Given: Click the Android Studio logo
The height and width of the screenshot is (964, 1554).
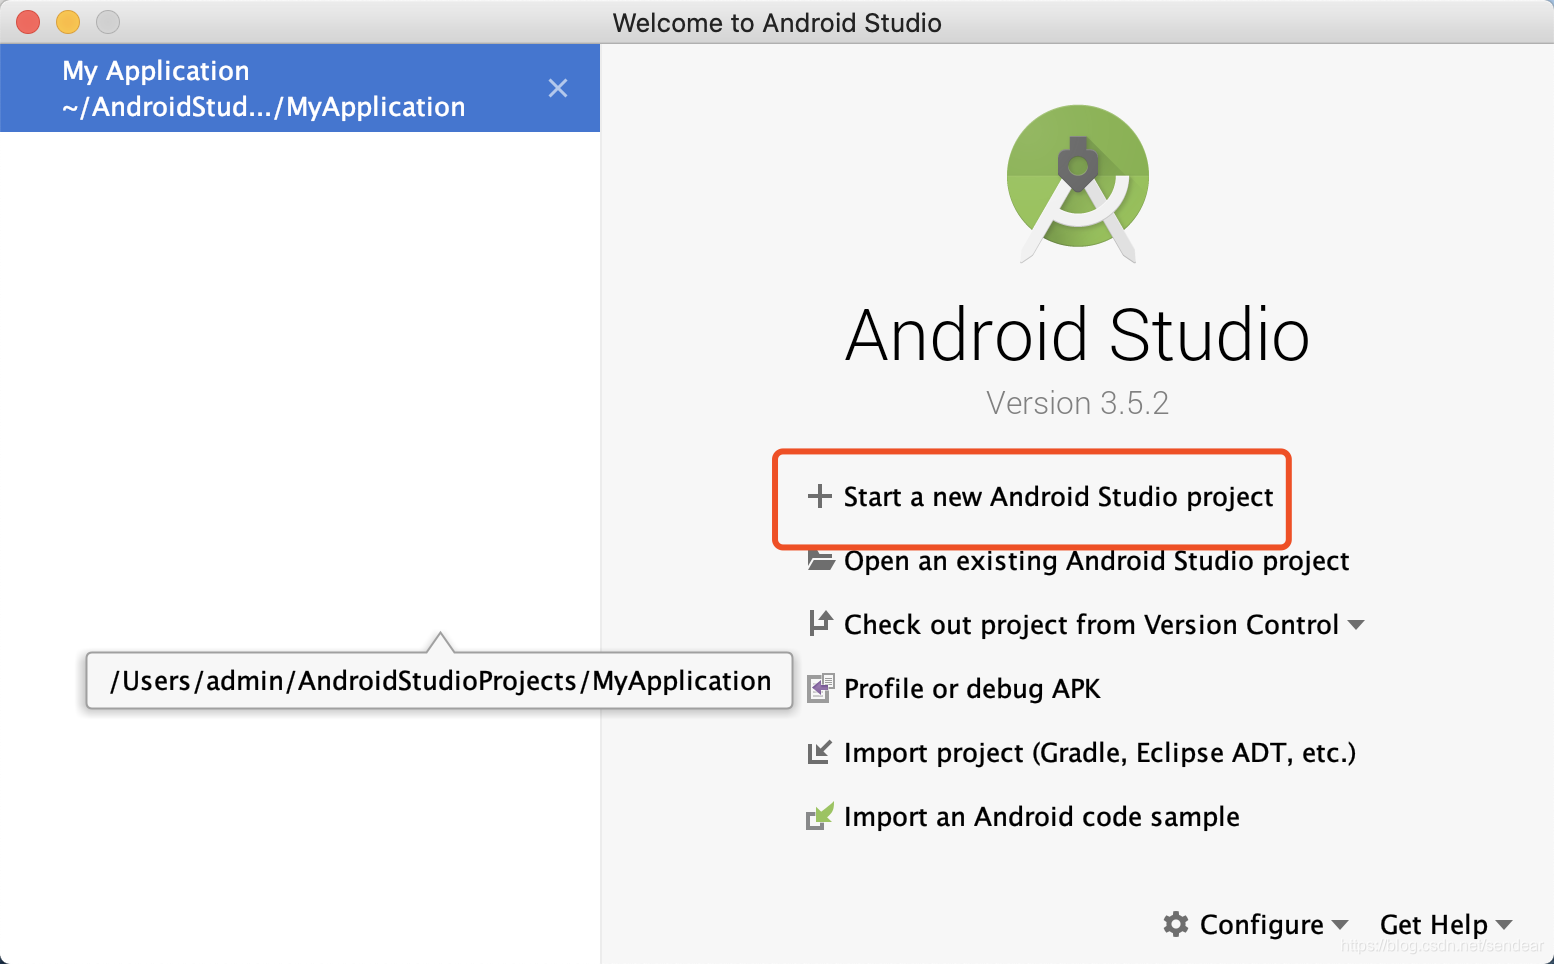Looking at the screenshot, I should pos(1078,183).
